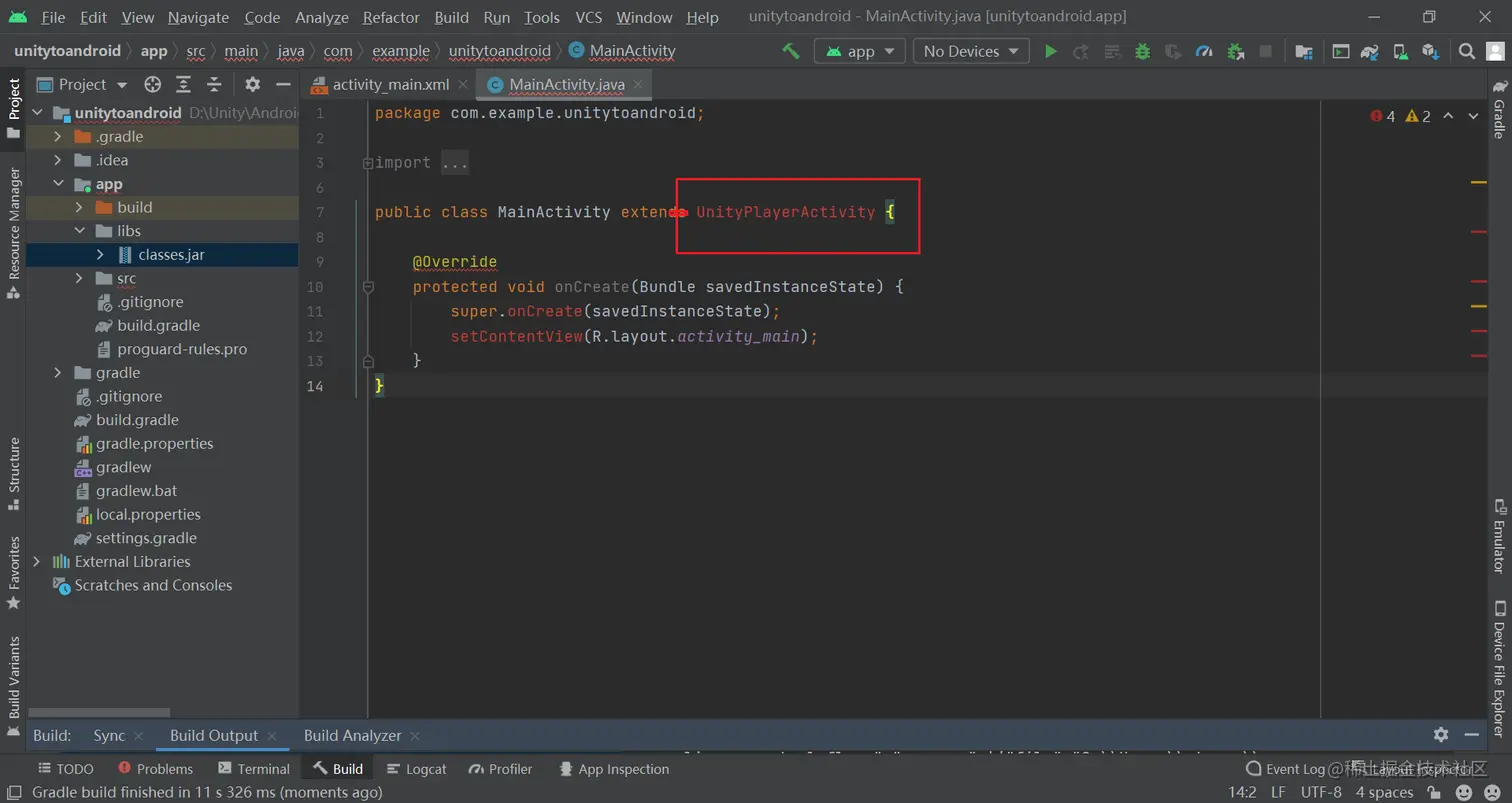Click the Debug app bug icon
The height and width of the screenshot is (803, 1512).
1142,51
